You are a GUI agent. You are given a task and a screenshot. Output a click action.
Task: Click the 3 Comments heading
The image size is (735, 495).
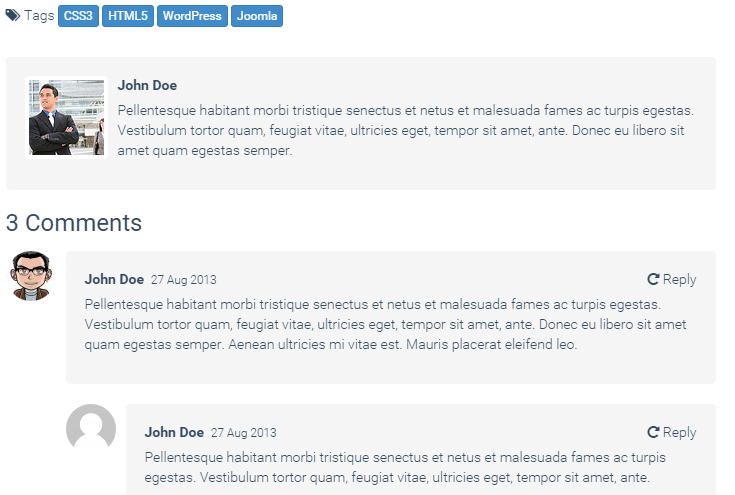pyautogui.click(x=74, y=223)
